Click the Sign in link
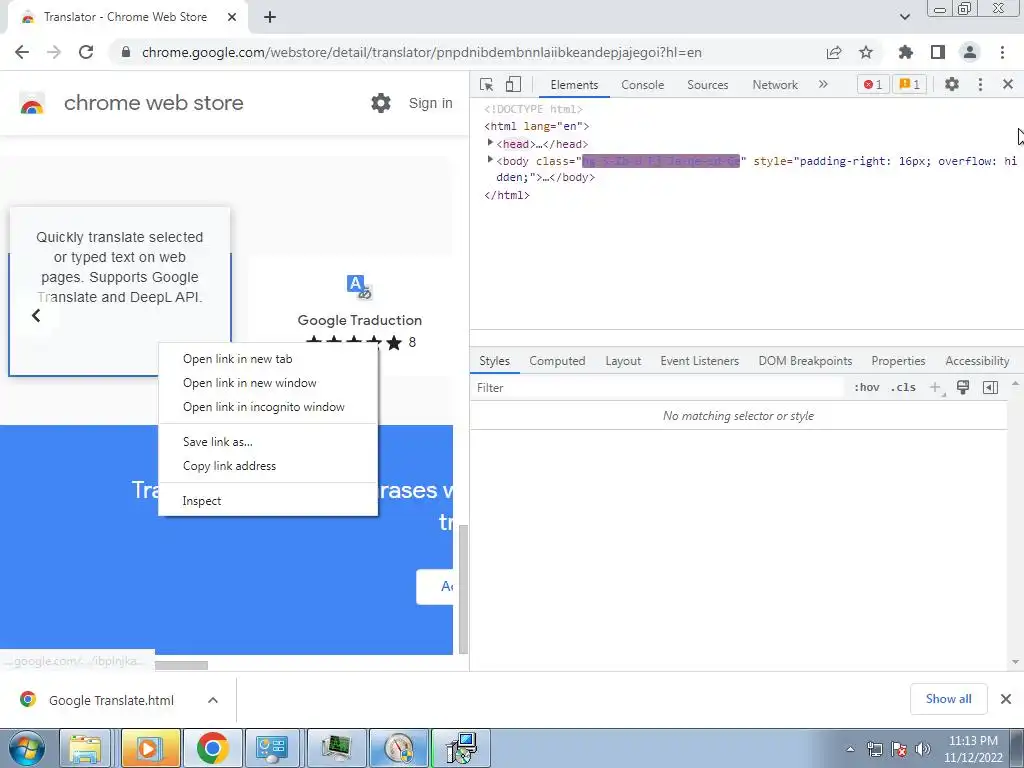Image resolution: width=1024 pixels, height=768 pixels. click(x=430, y=103)
